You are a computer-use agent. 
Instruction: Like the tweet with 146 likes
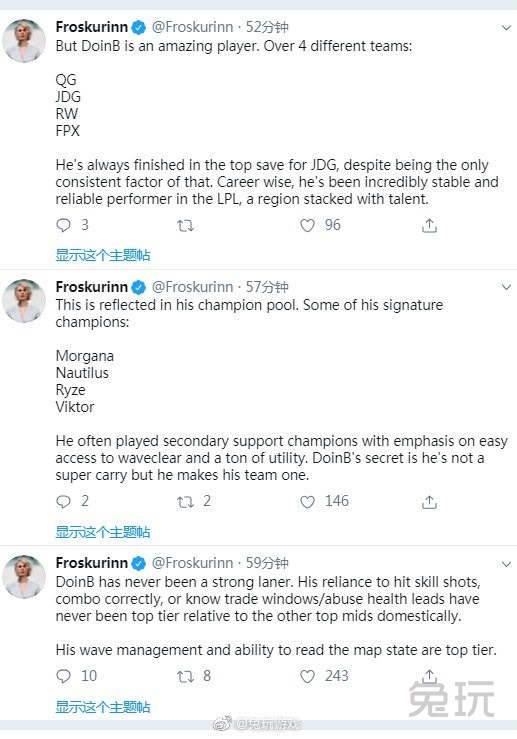pyautogui.click(x=307, y=501)
